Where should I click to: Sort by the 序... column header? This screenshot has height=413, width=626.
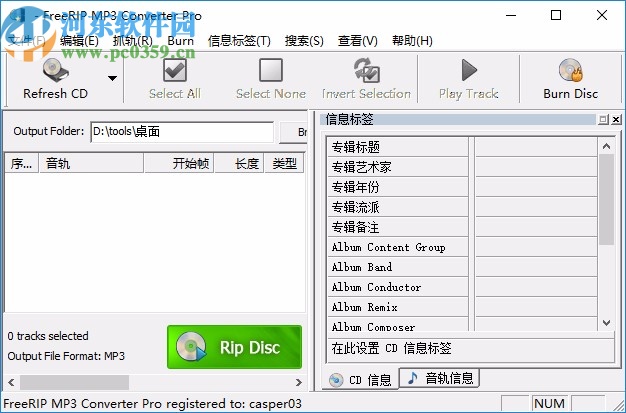22,163
